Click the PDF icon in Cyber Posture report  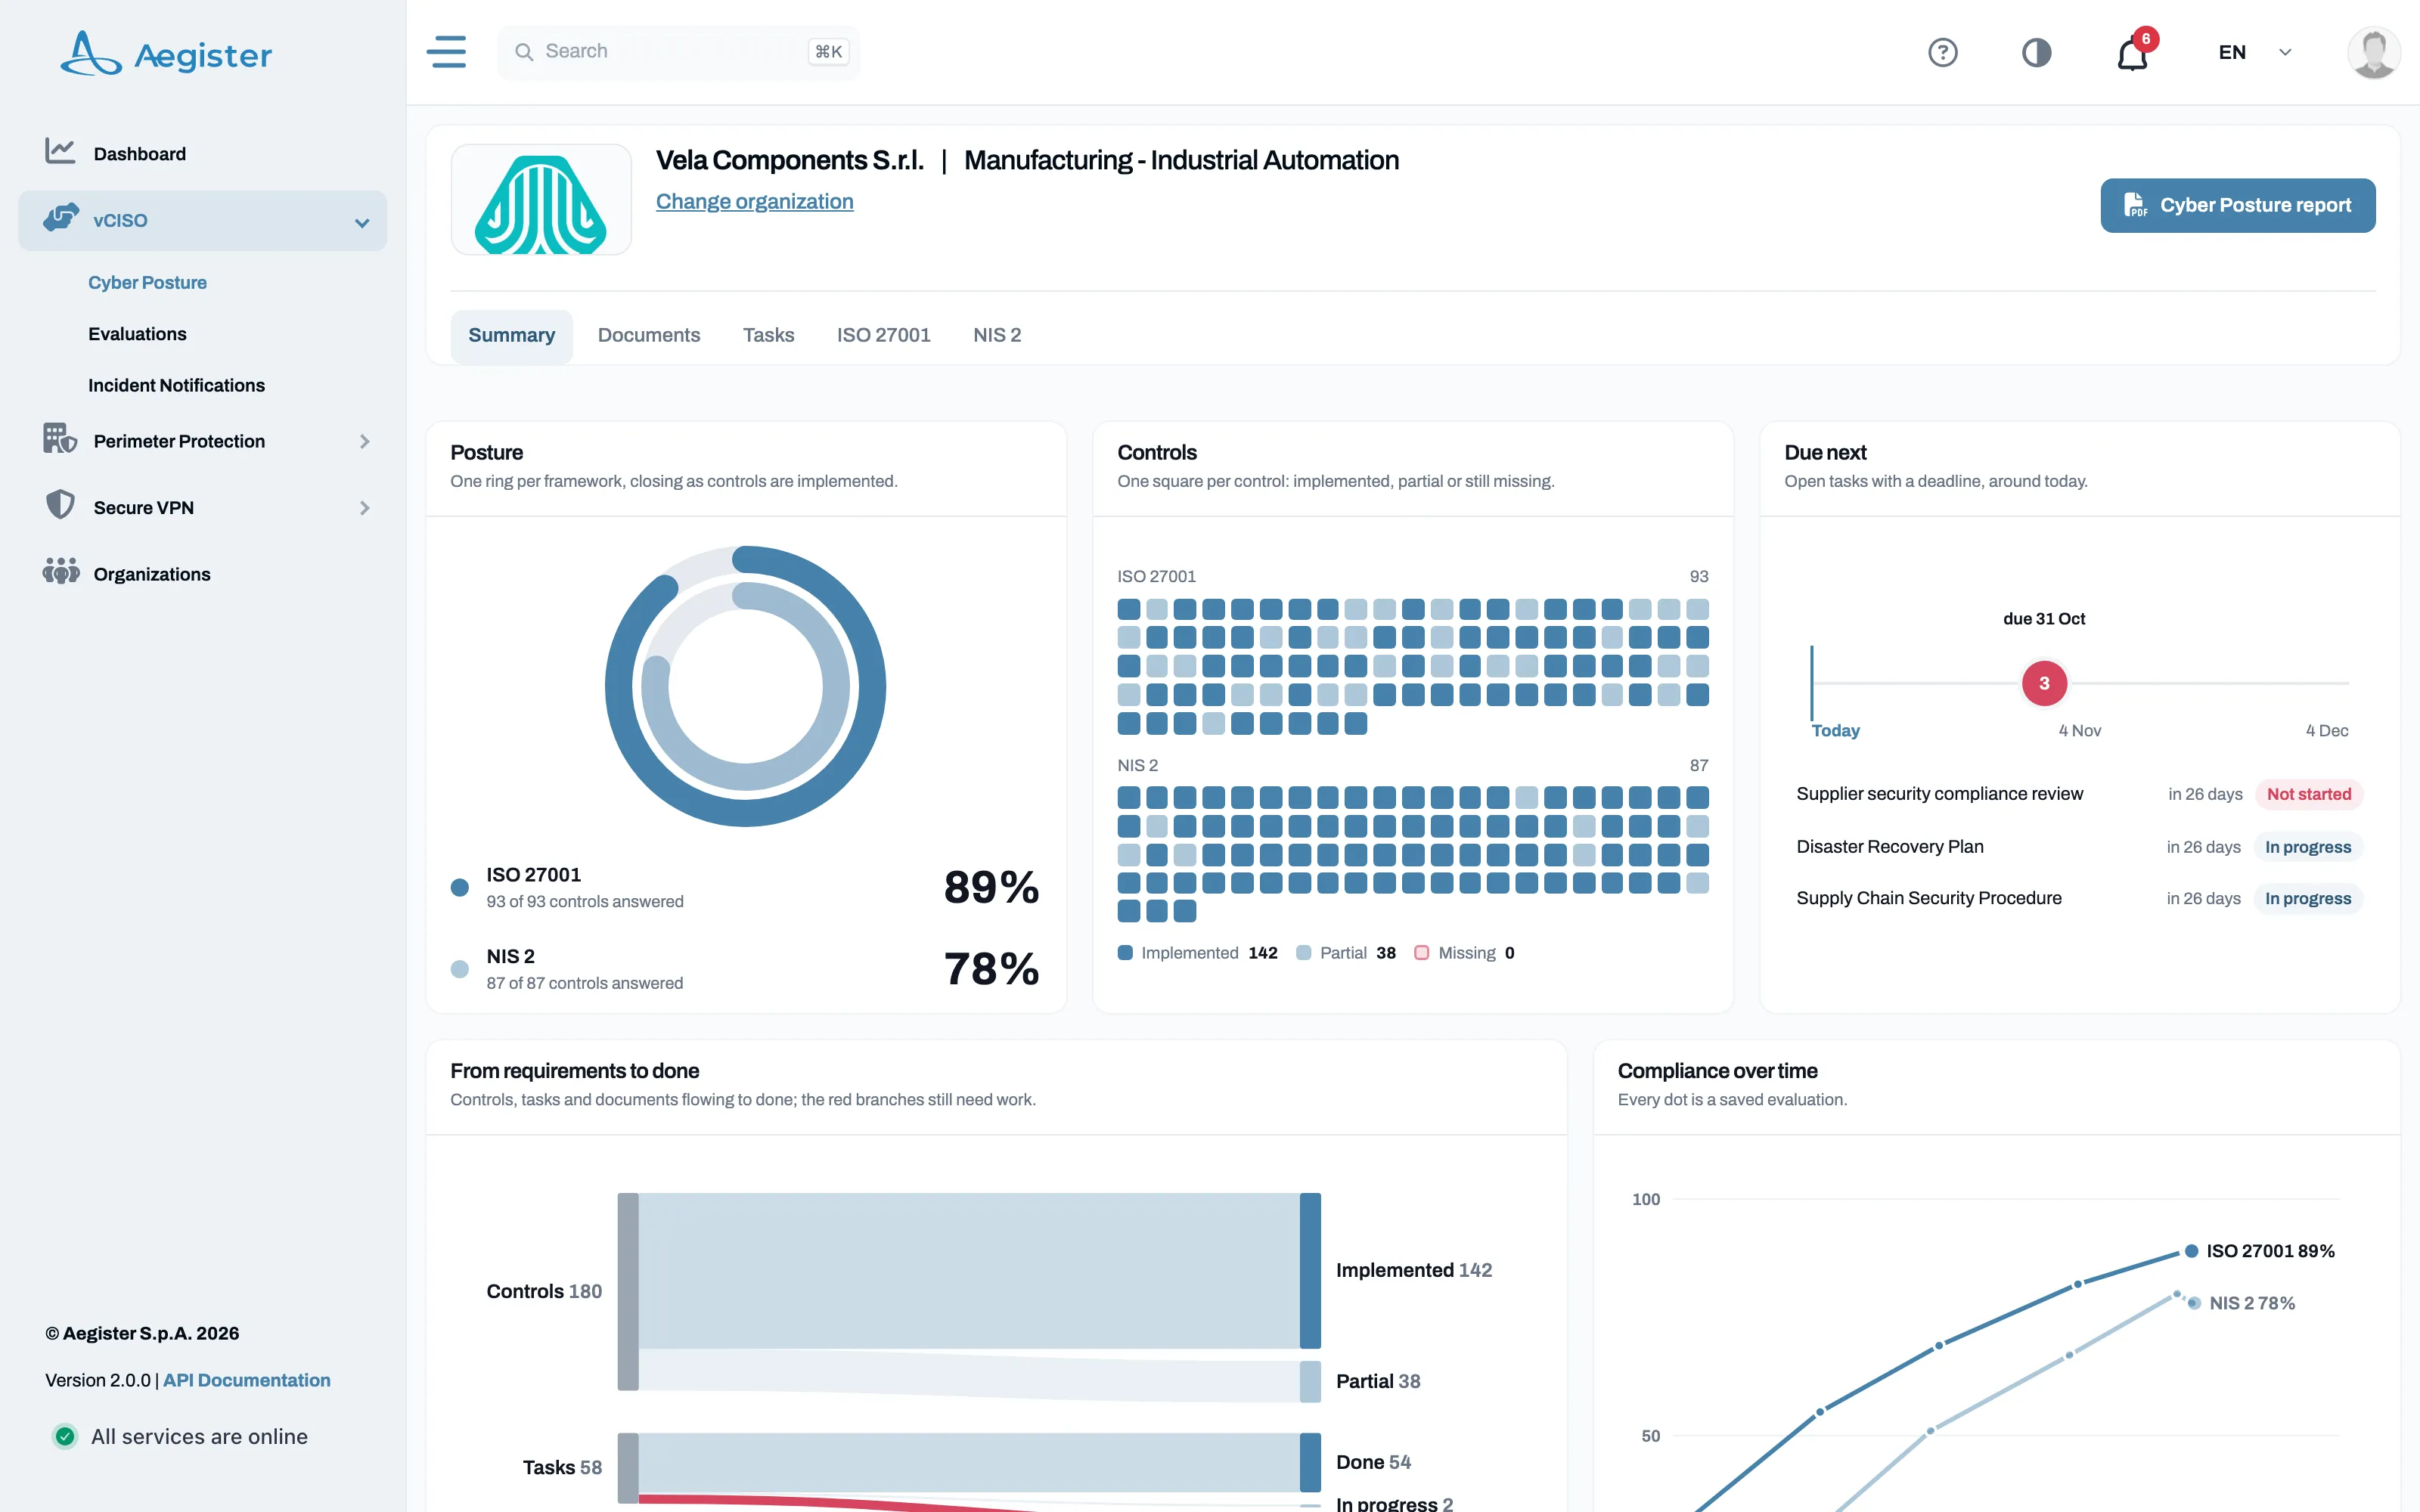pyautogui.click(x=2135, y=205)
